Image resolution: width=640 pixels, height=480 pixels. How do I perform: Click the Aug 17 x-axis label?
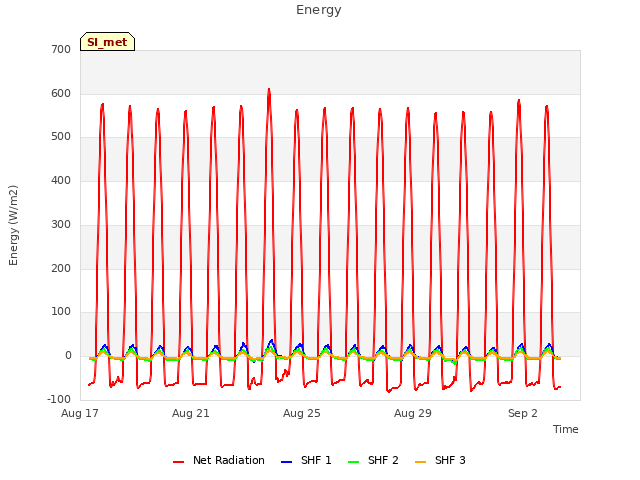80,413
